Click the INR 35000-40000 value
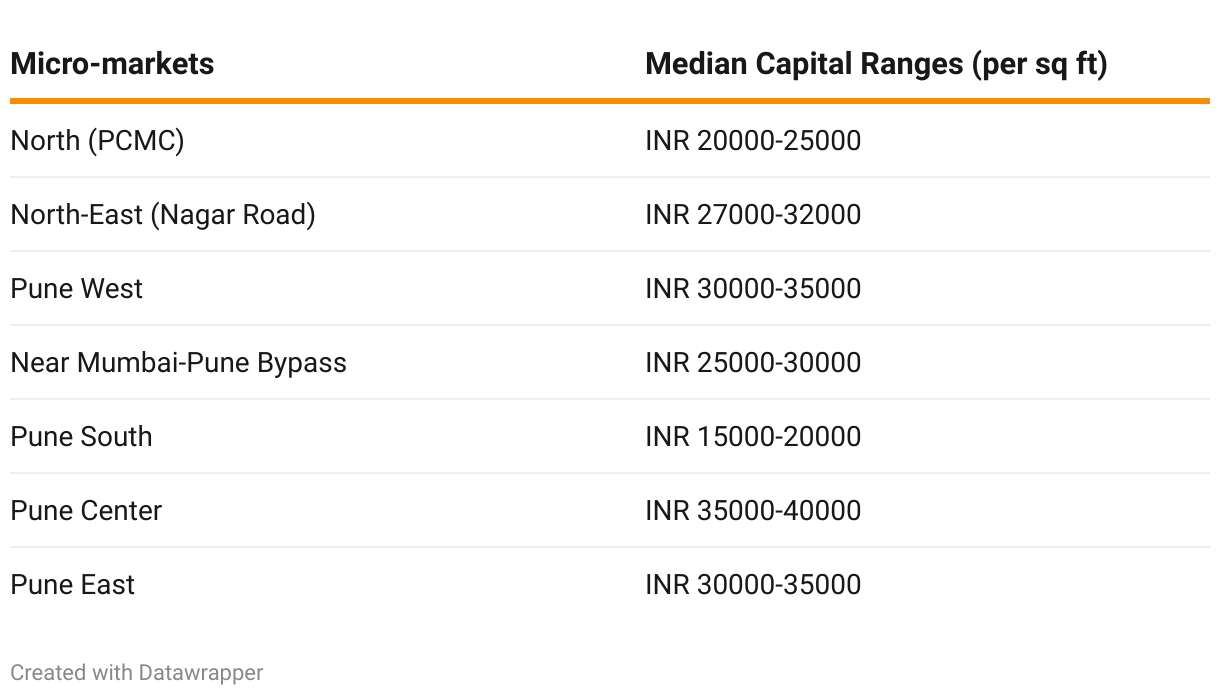 coord(753,511)
